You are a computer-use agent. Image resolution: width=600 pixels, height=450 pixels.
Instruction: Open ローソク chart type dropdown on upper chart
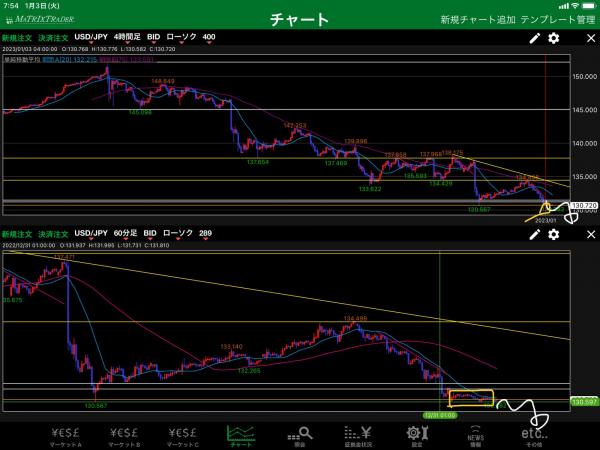[x=181, y=38]
